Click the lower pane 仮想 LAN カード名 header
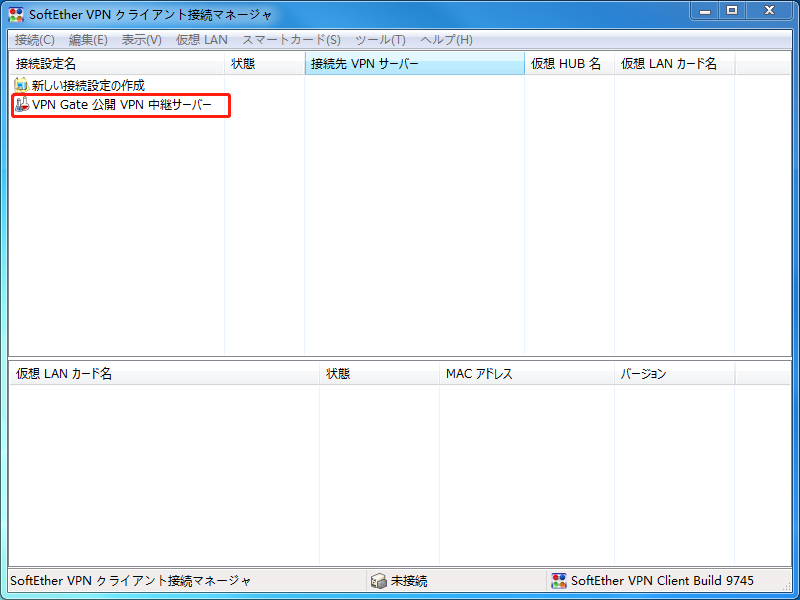 coord(164,374)
